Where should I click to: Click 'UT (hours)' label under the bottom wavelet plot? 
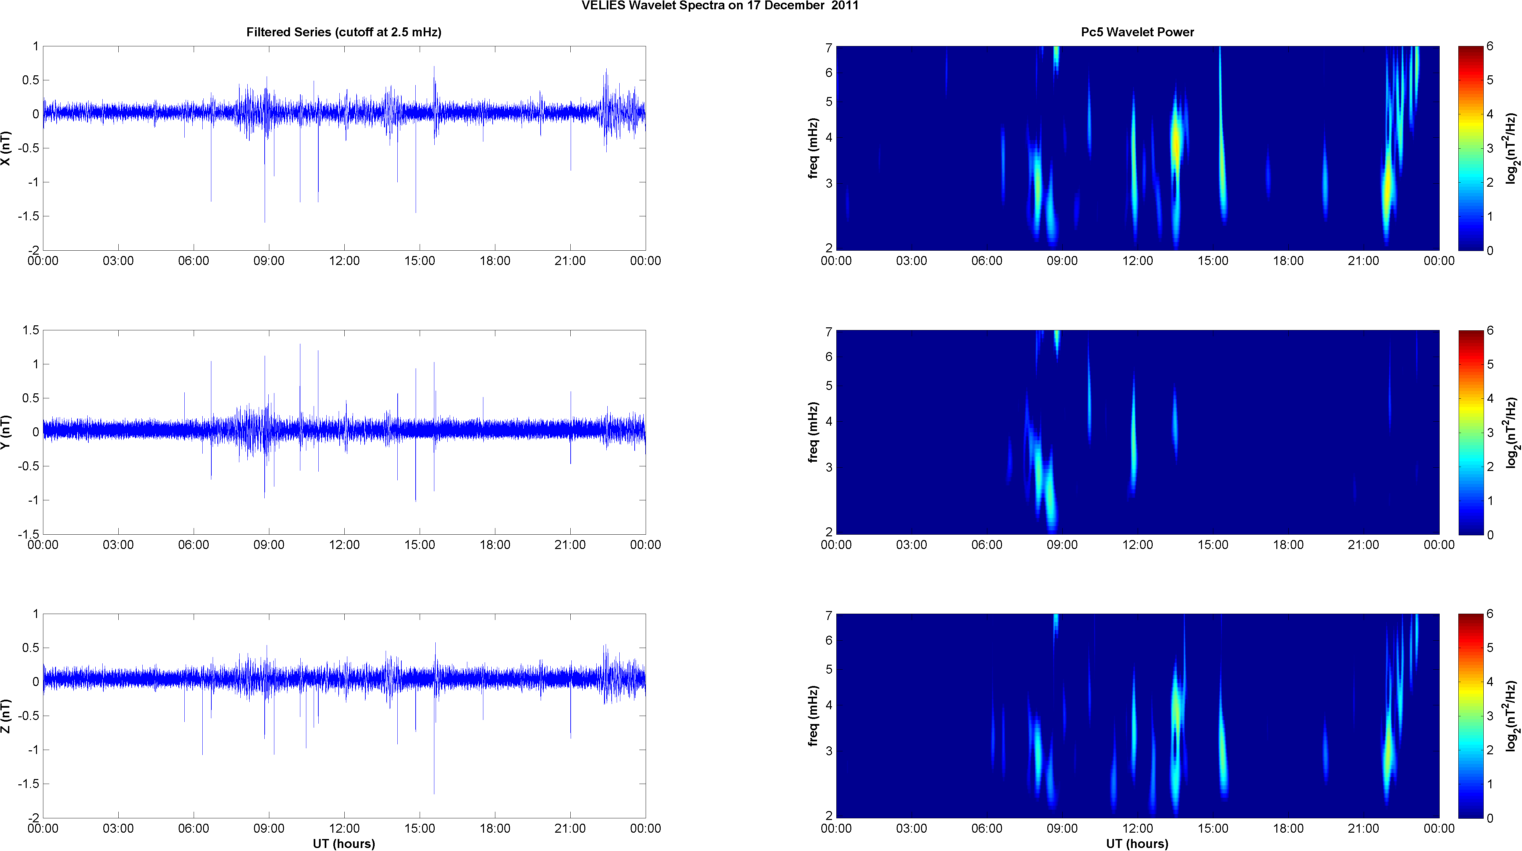pyautogui.click(x=1137, y=843)
